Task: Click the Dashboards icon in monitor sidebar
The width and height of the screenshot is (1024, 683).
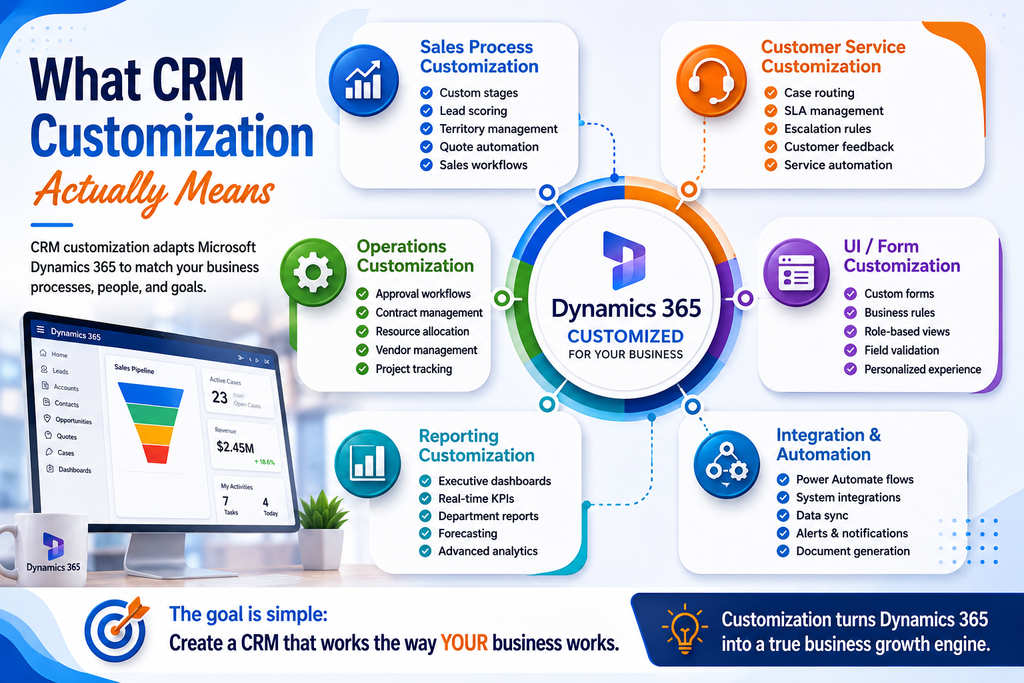Action: coord(50,468)
